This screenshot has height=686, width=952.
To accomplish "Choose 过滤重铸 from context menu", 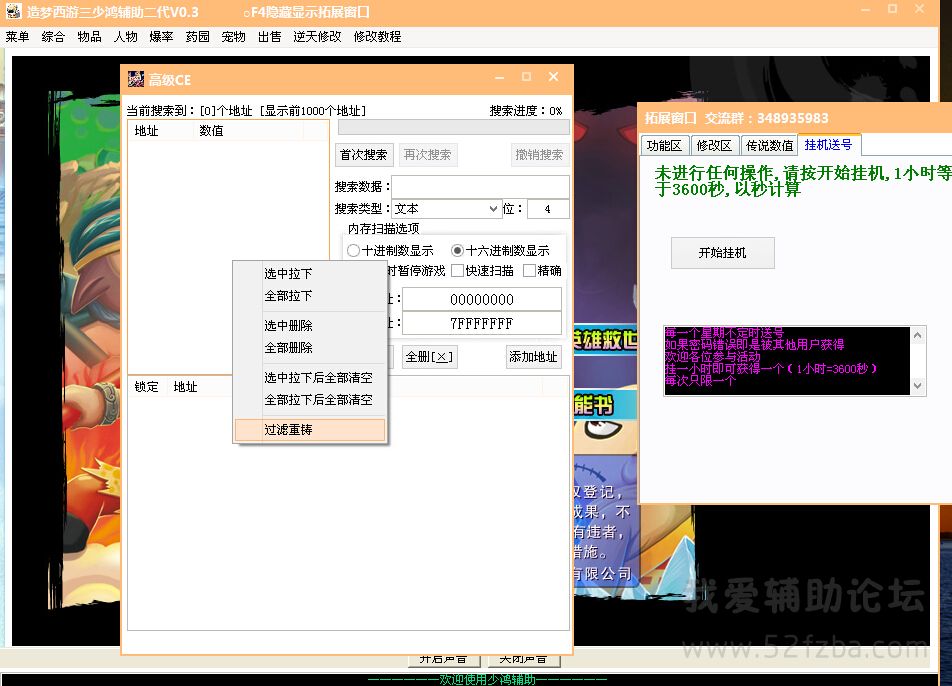I will click(x=310, y=430).
